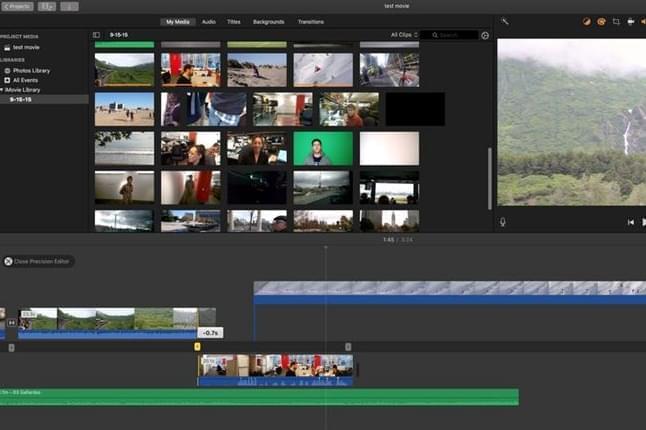The image size is (646, 430).
Task: Skip to previous clip in viewer
Action: pyautogui.click(x=630, y=222)
